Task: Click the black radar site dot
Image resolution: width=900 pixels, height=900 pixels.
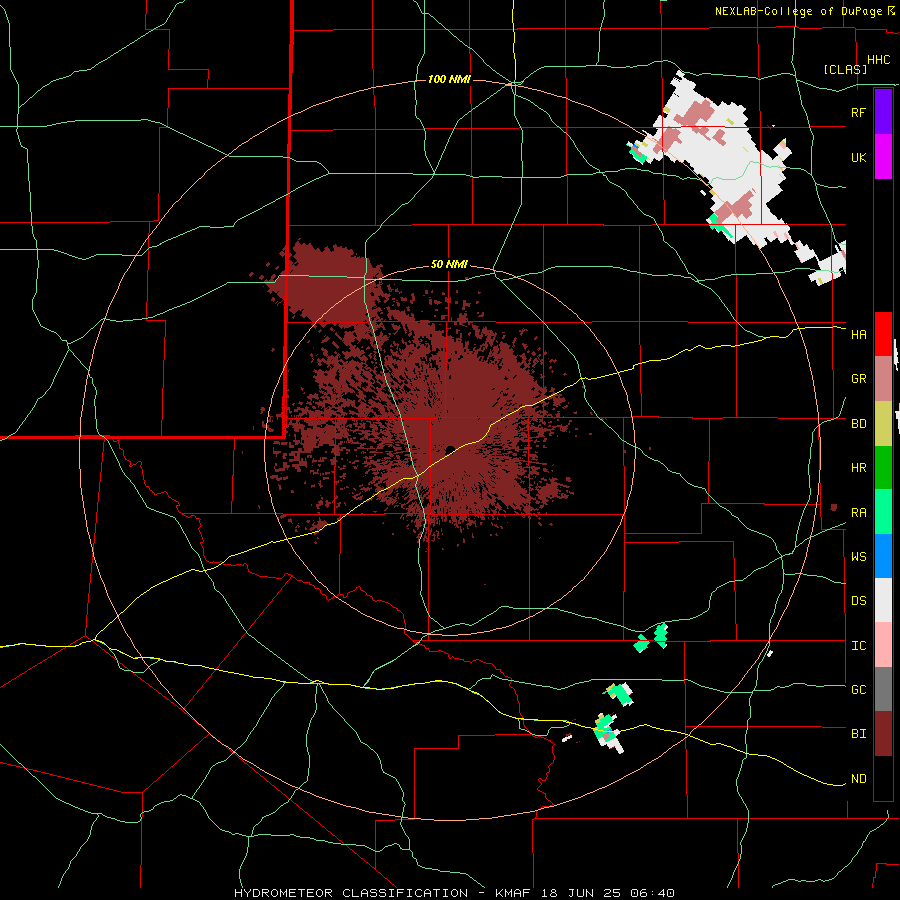Action: tap(450, 449)
